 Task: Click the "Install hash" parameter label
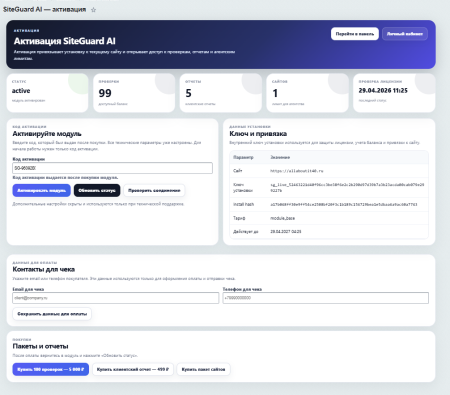tap(243, 204)
